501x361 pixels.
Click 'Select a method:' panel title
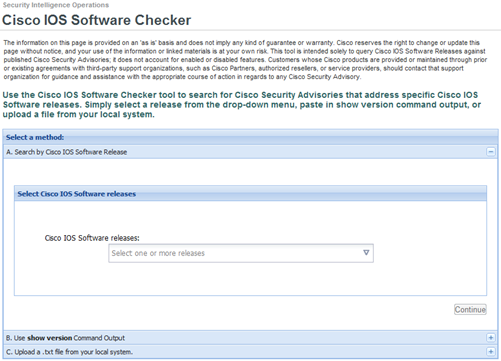(x=35, y=137)
